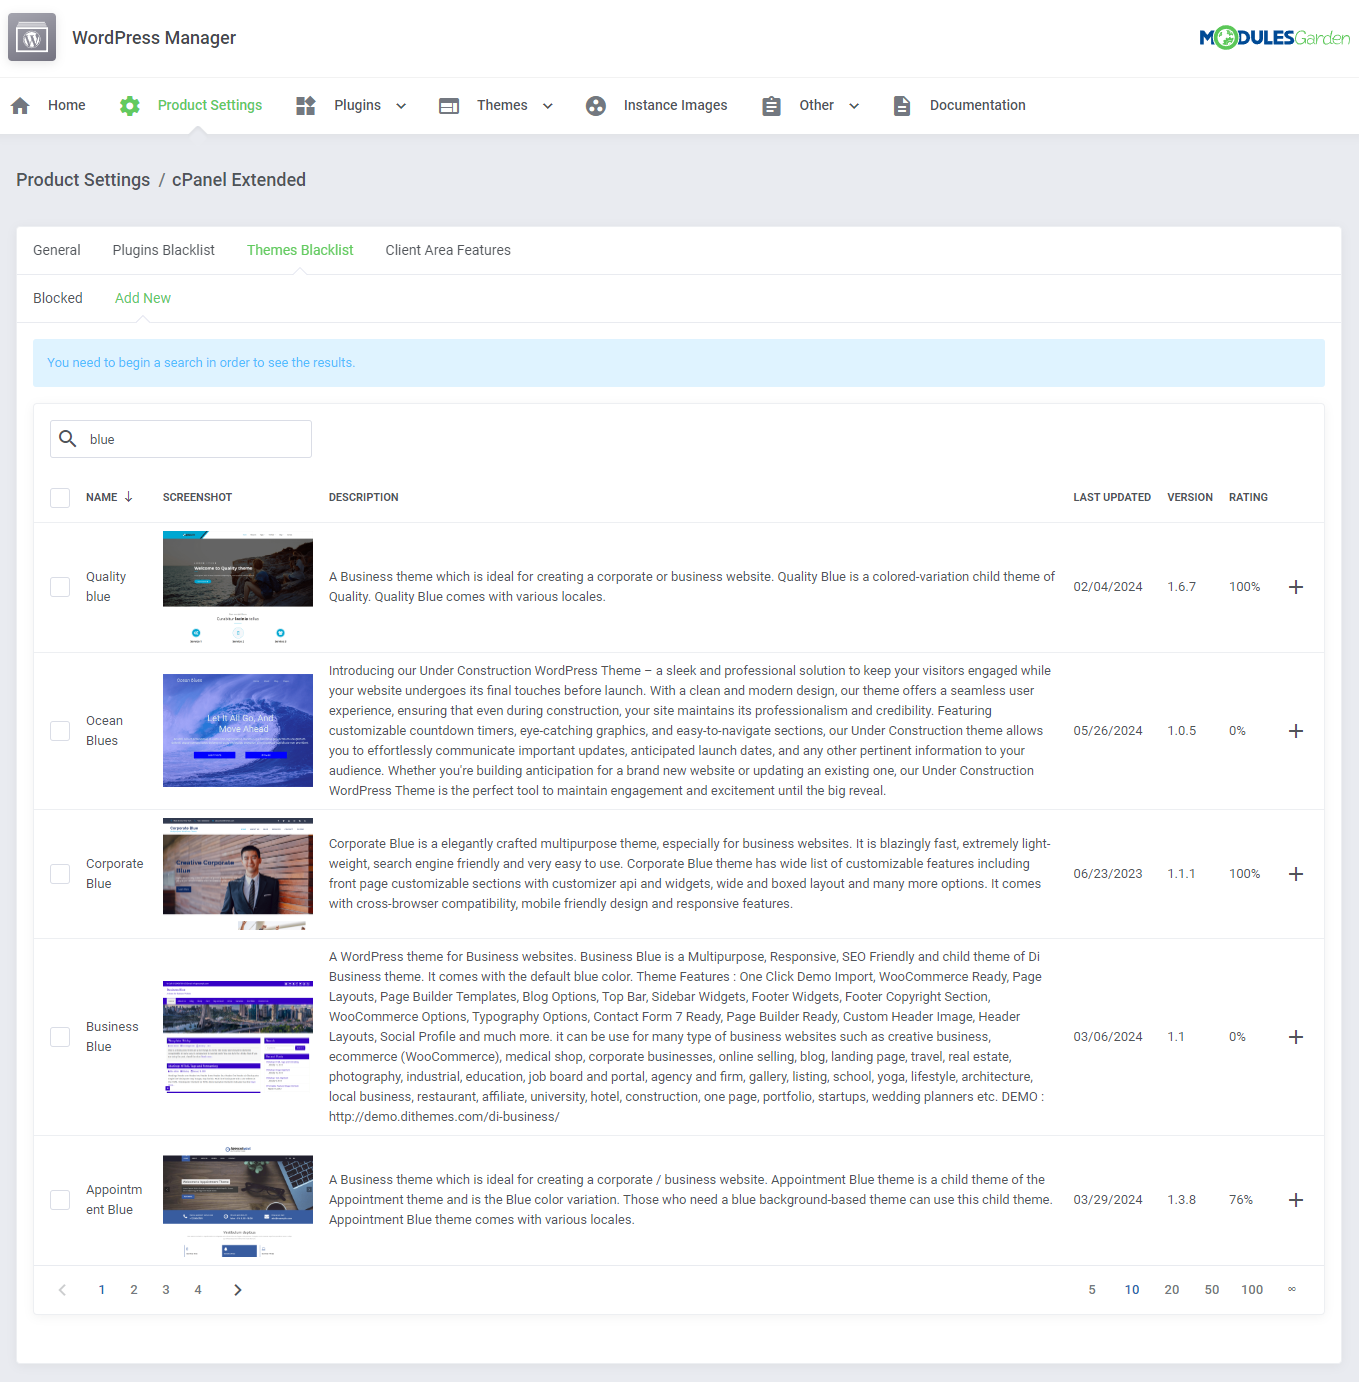This screenshot has width=1359, height=1382.
Task: Click the Themes window icon
Action: tap(448, 105)
